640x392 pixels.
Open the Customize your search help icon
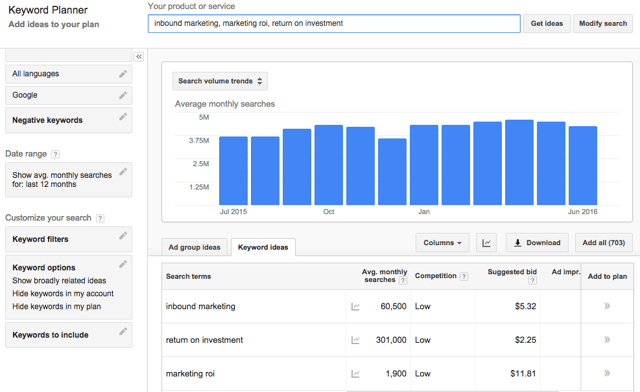[100, 218]
